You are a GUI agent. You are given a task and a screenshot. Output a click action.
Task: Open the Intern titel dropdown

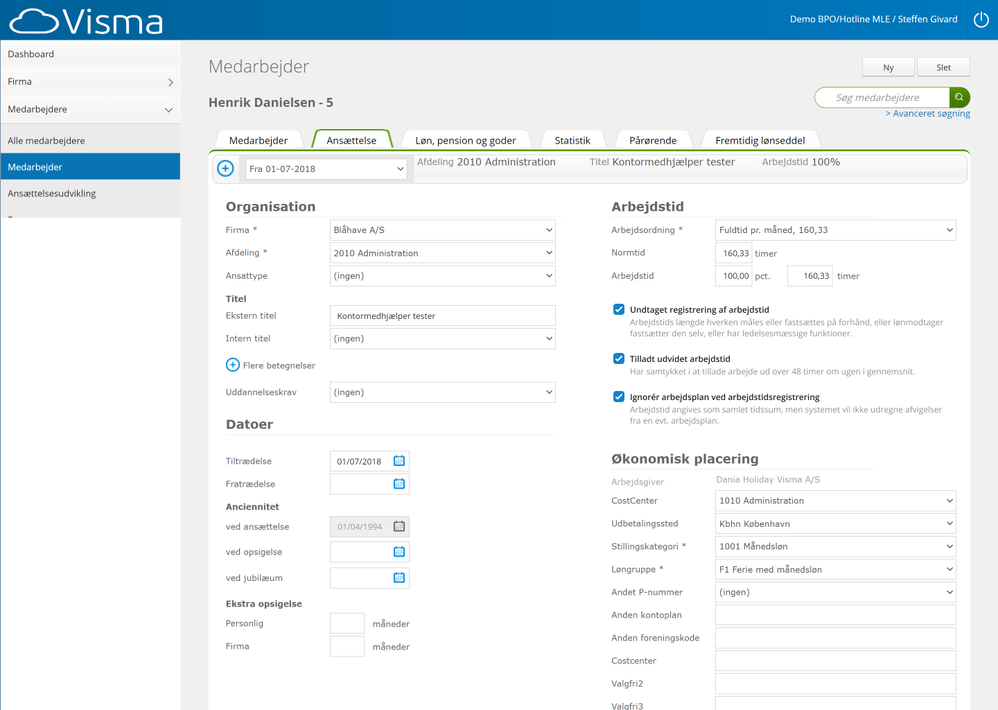(x=442, y=338)
